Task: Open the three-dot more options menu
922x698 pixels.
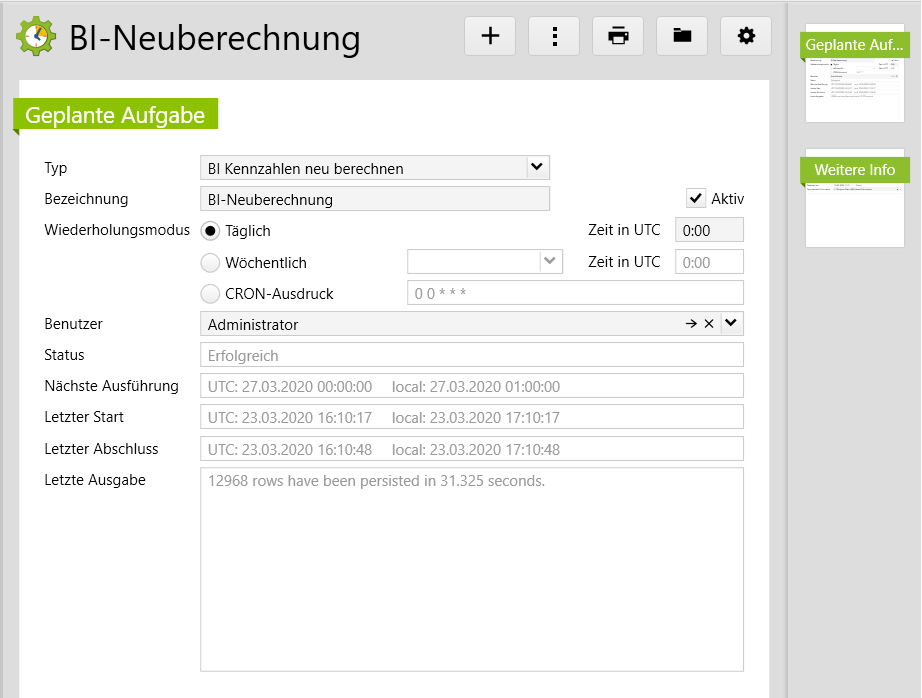Action: tap(554, 36)
